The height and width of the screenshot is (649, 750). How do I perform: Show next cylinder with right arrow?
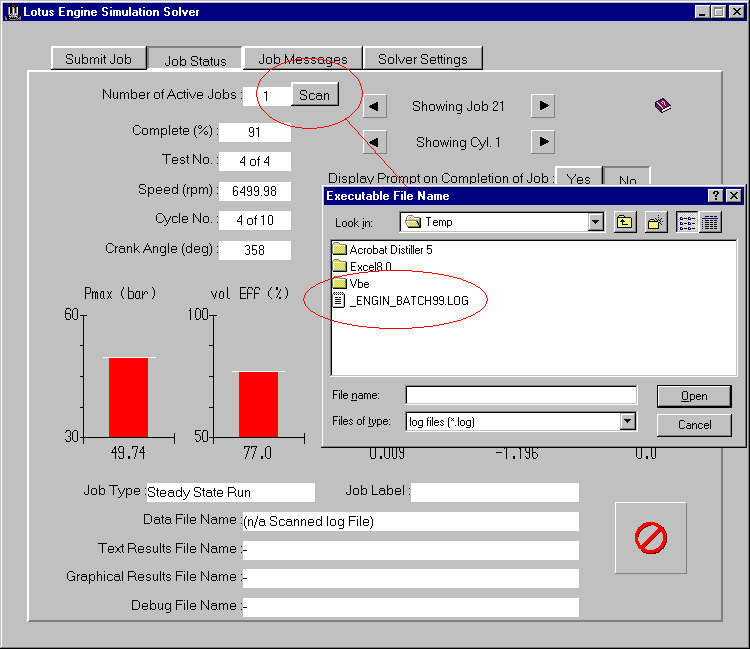tap(543, 142)
